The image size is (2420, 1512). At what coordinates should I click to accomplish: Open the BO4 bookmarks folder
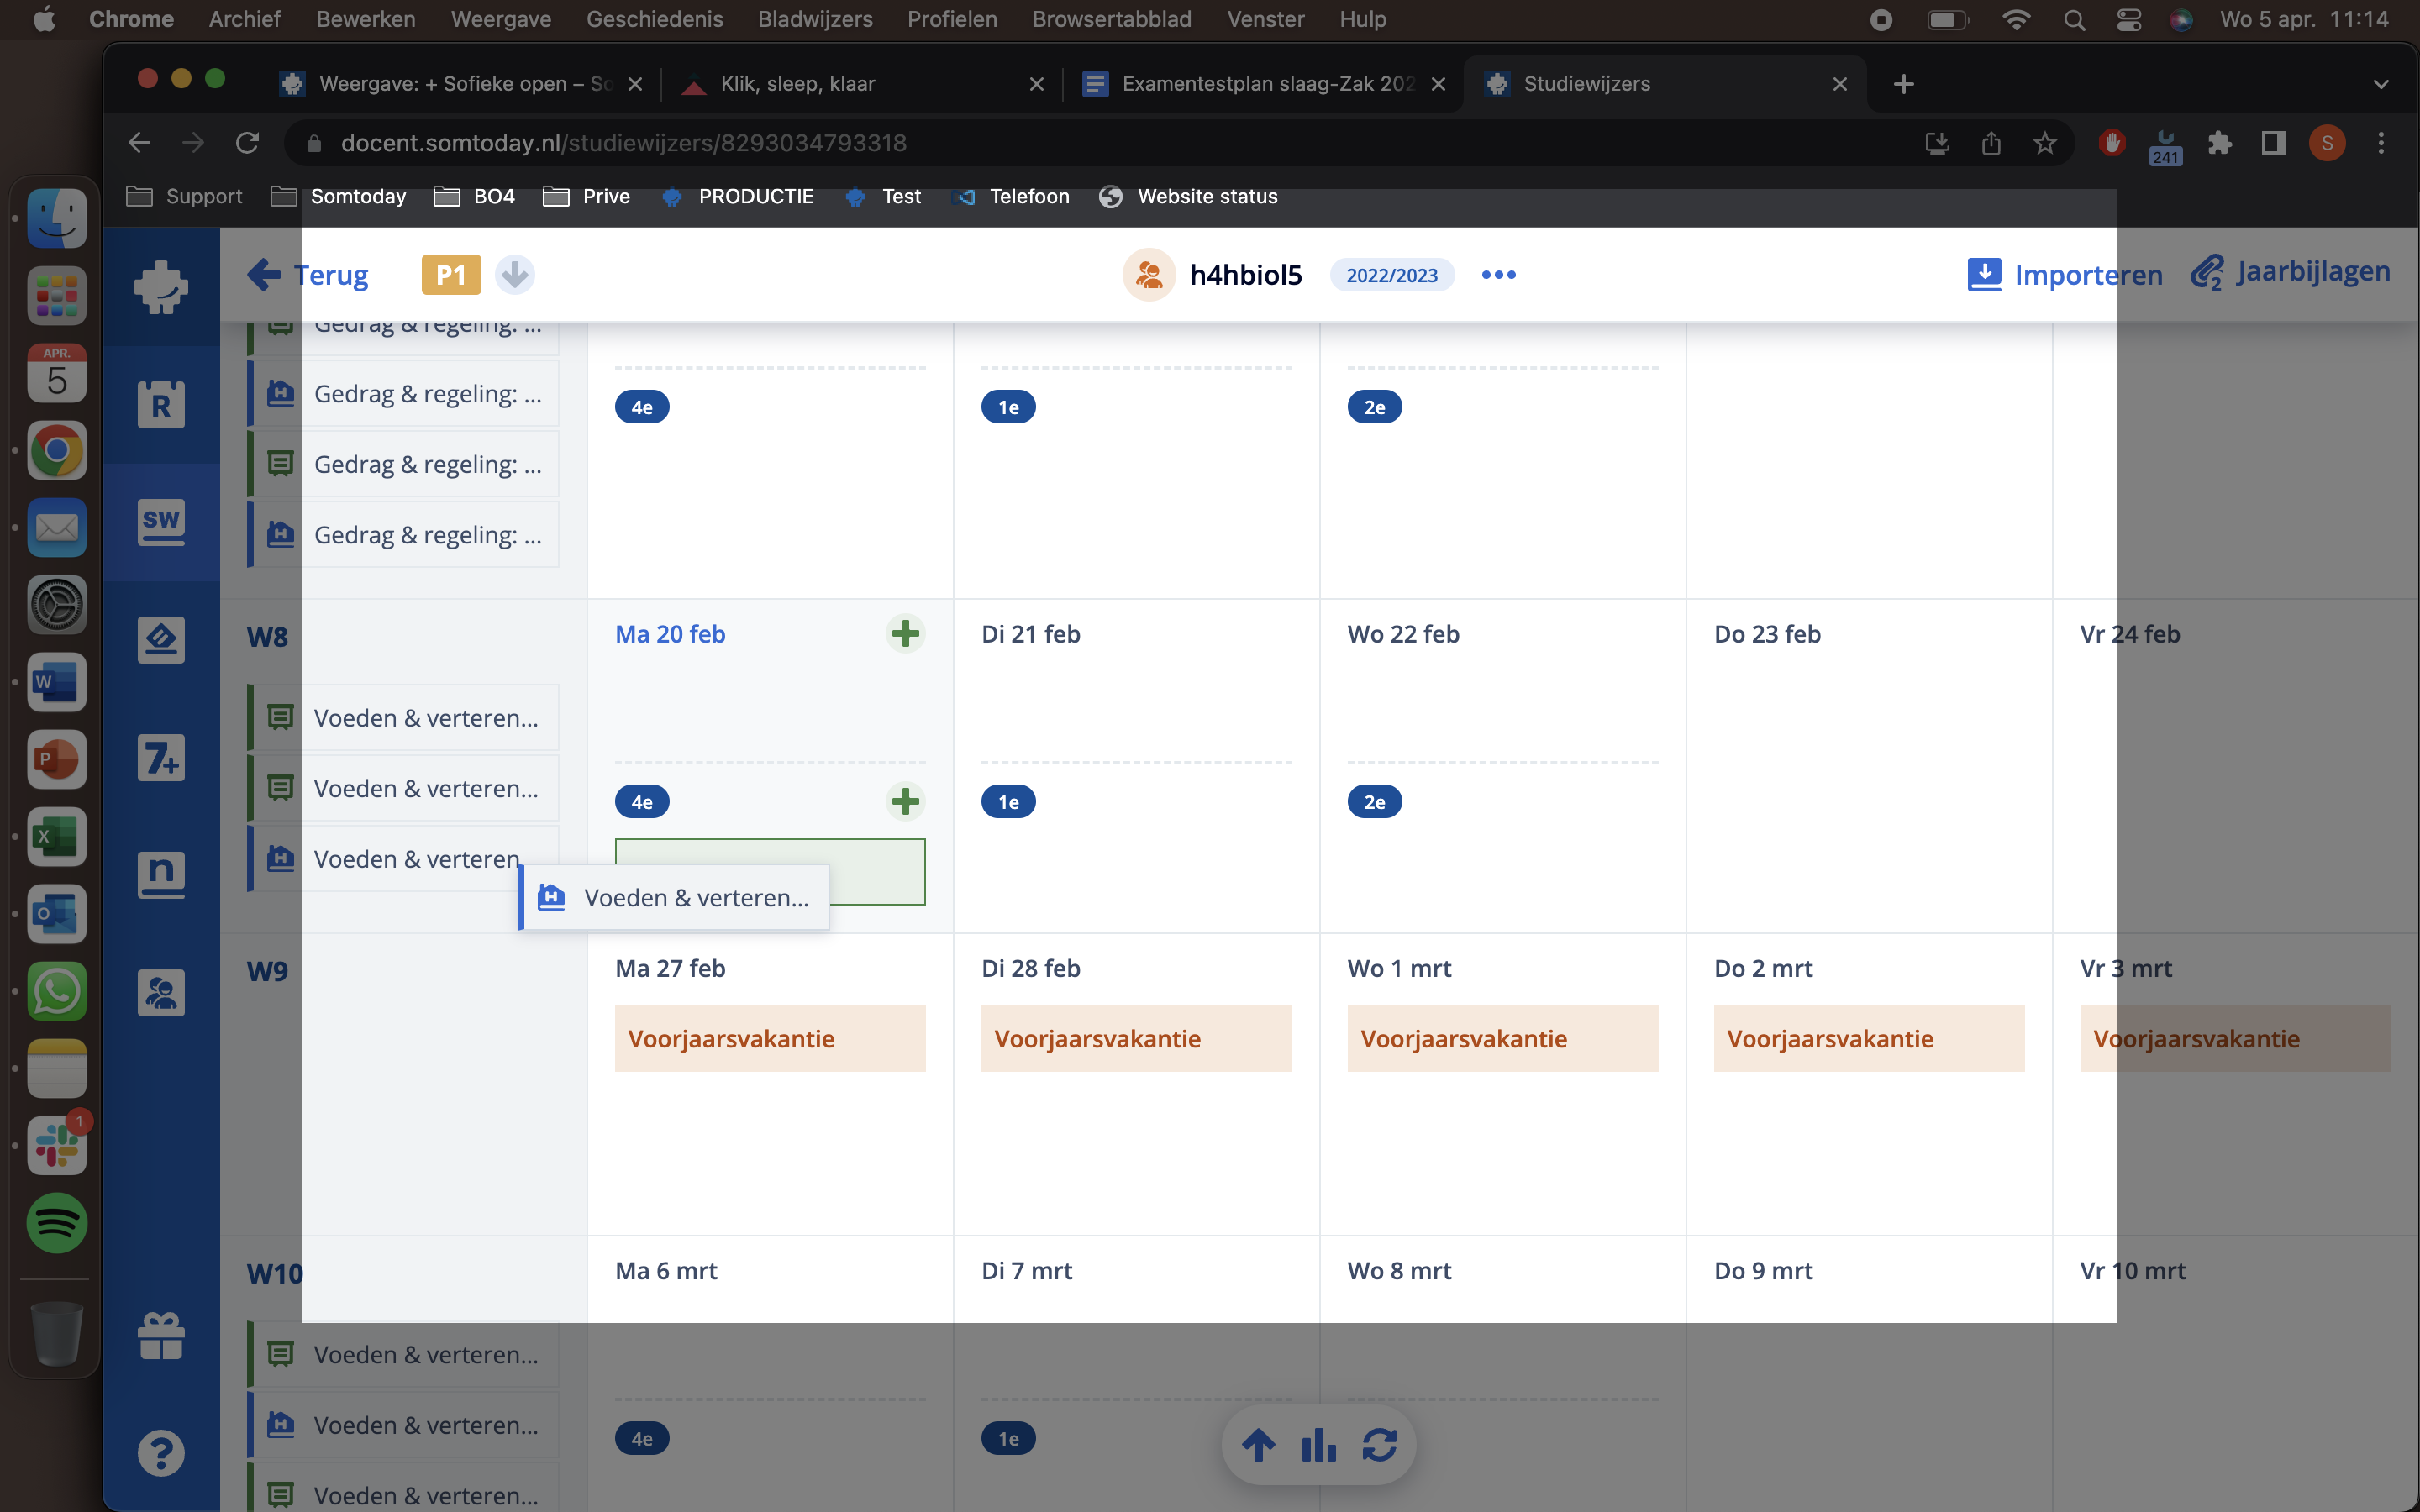click(x=474, y=196)
